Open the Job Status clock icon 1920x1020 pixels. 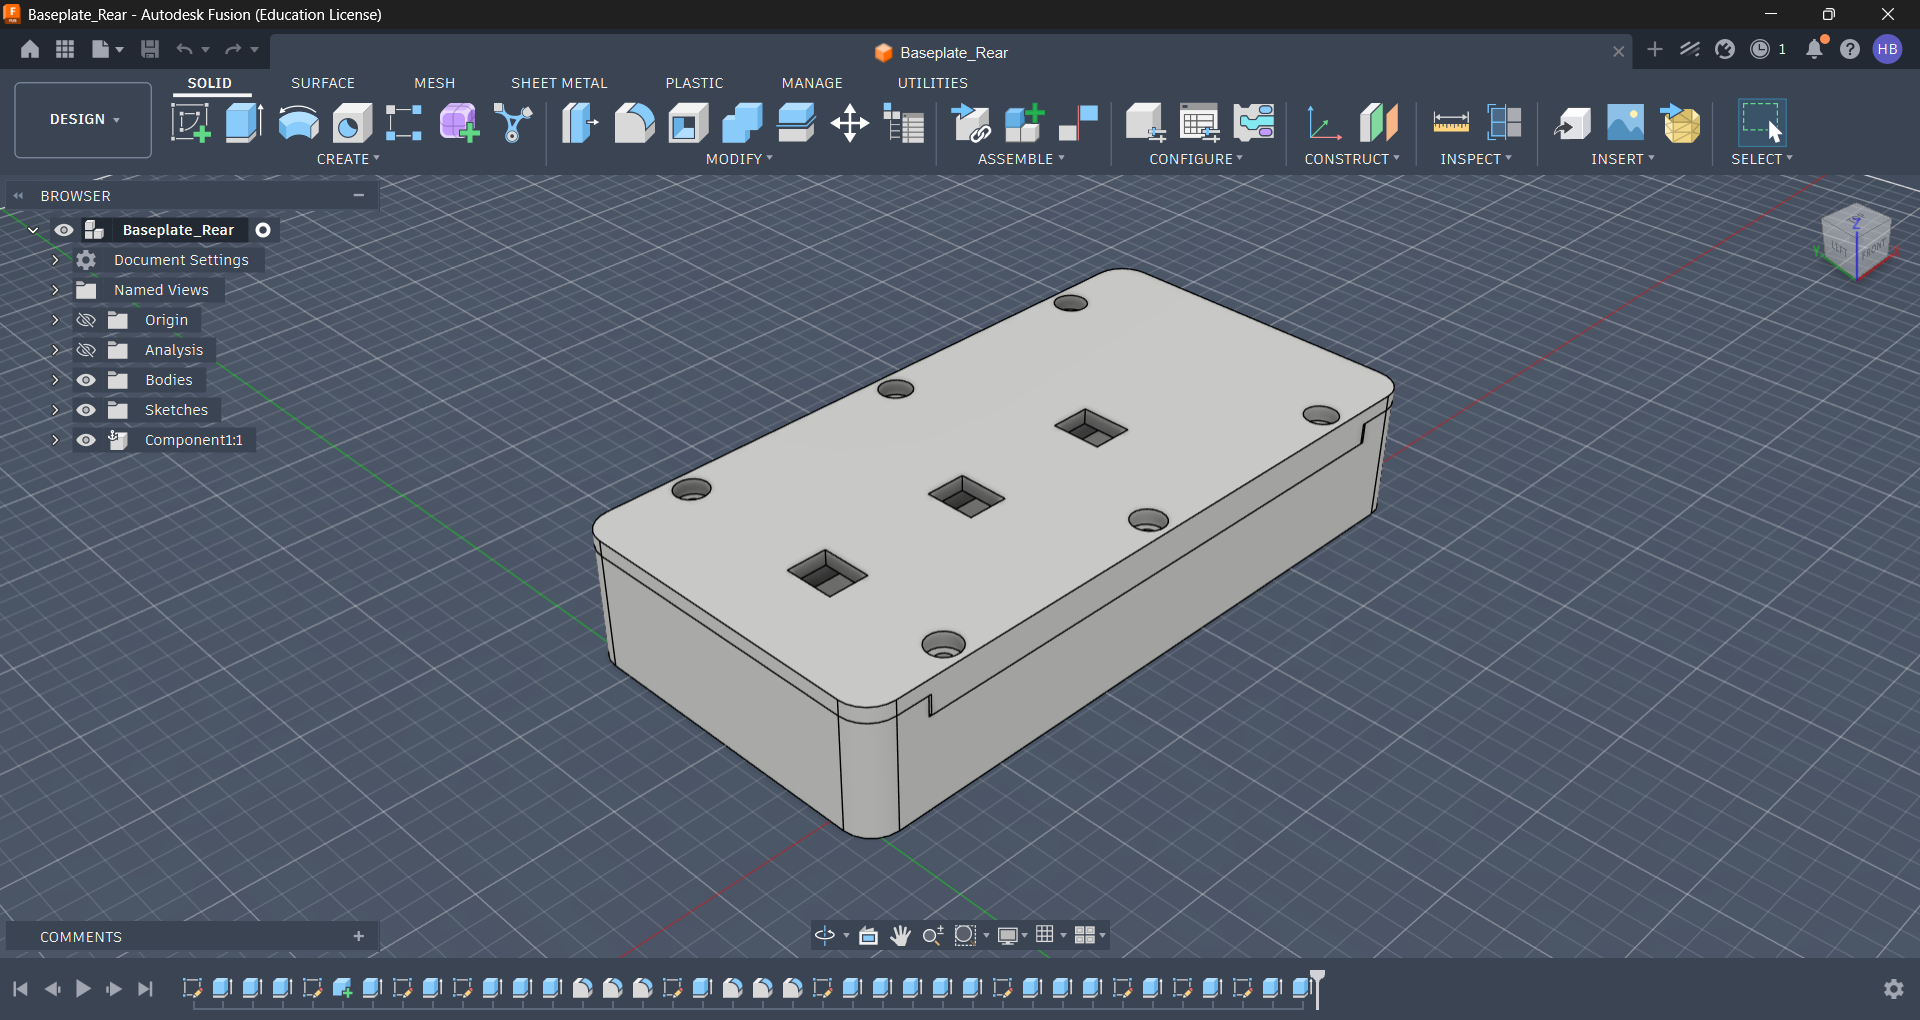coord(1760,49)
